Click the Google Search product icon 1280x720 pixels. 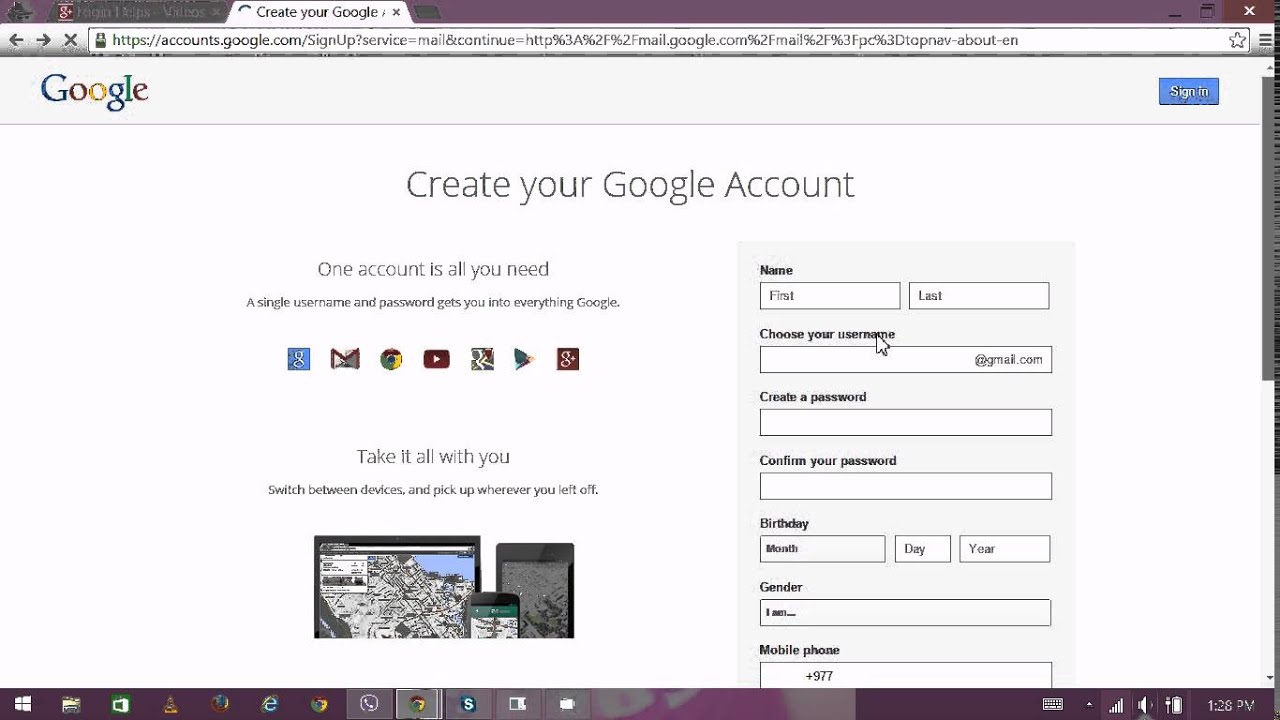tap(298, 359)
